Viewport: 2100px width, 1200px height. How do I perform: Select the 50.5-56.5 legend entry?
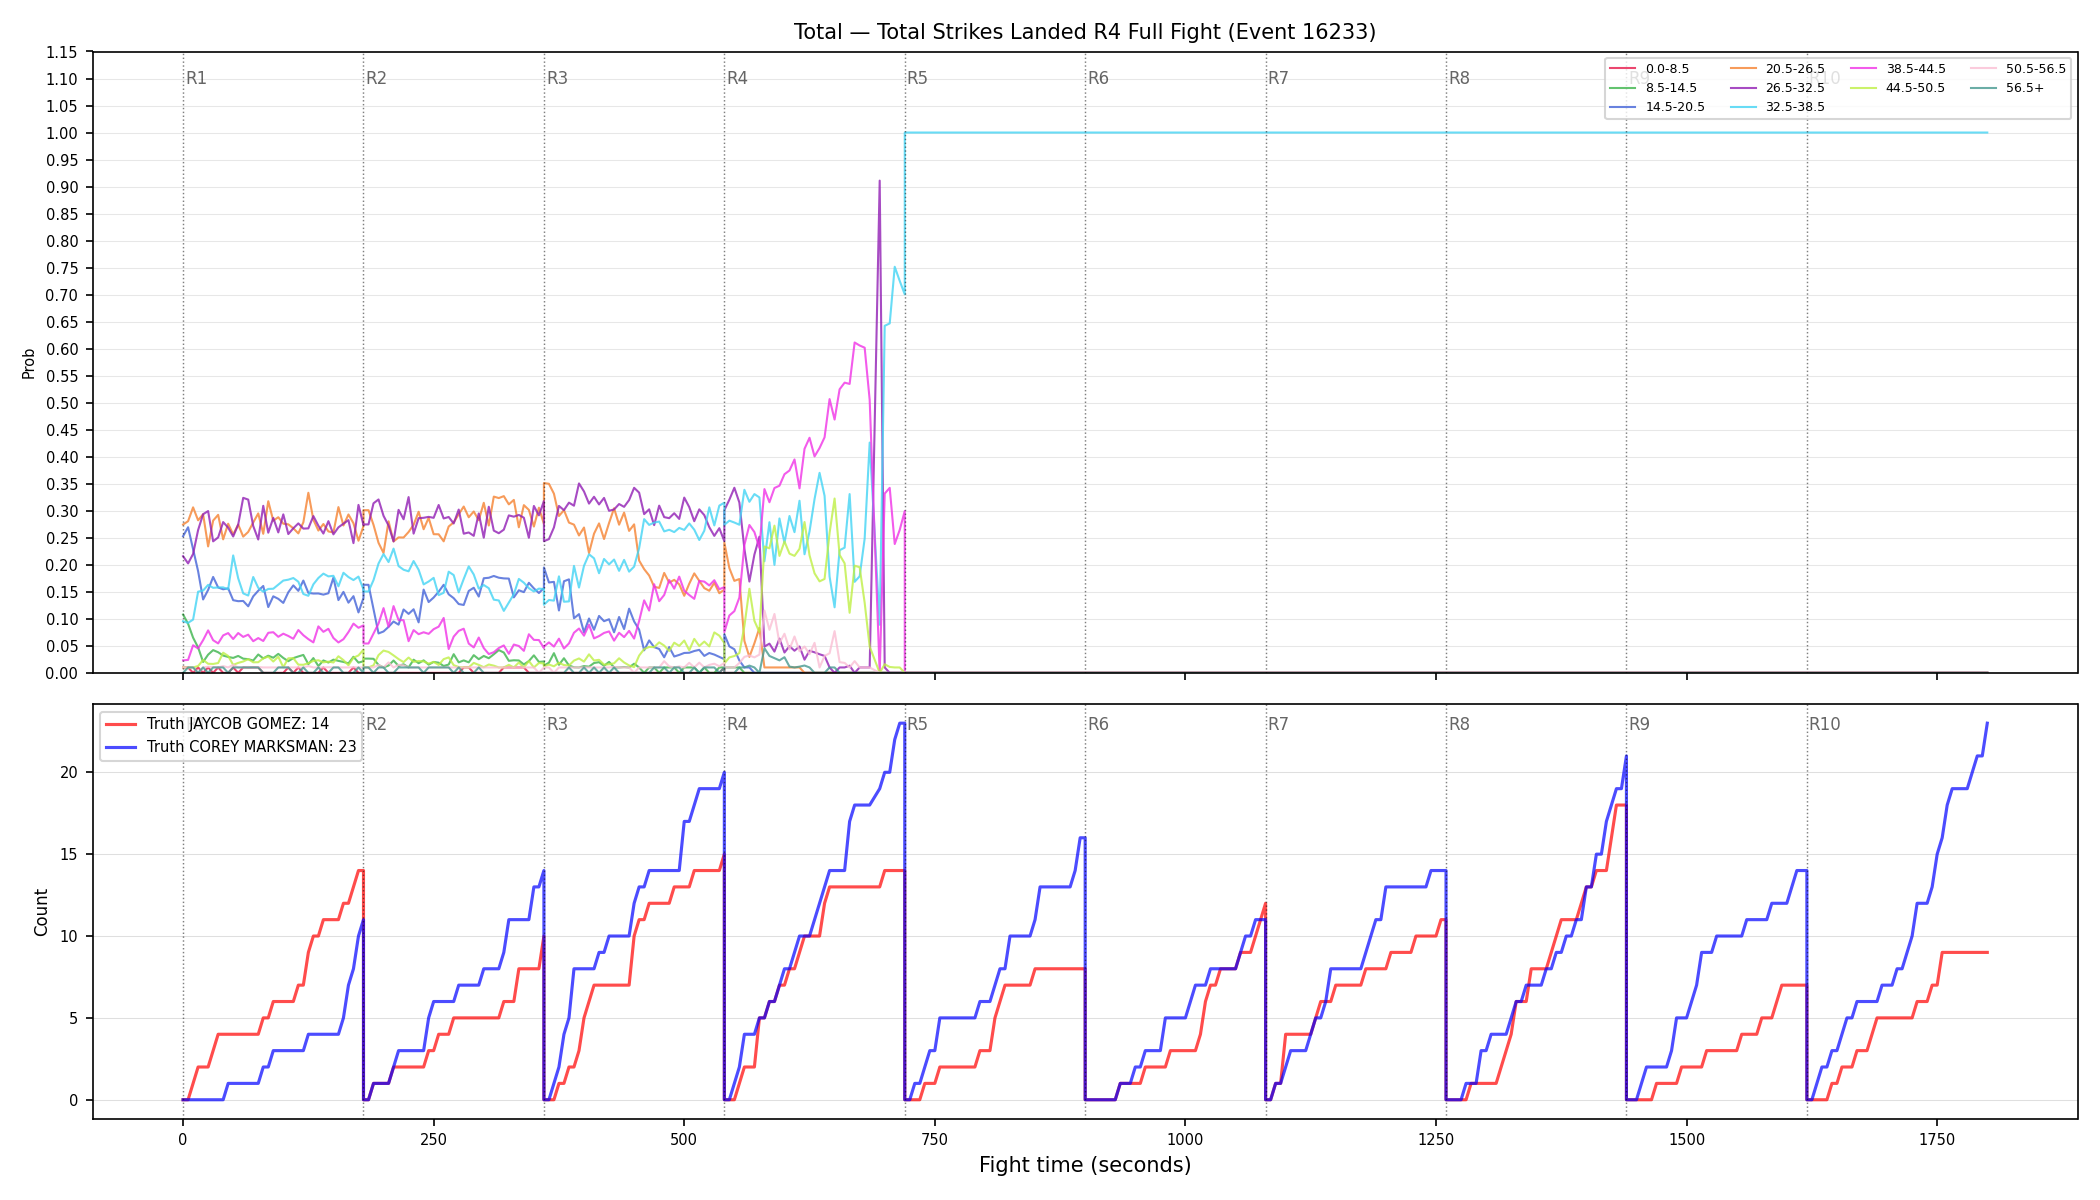[2018, 69]
